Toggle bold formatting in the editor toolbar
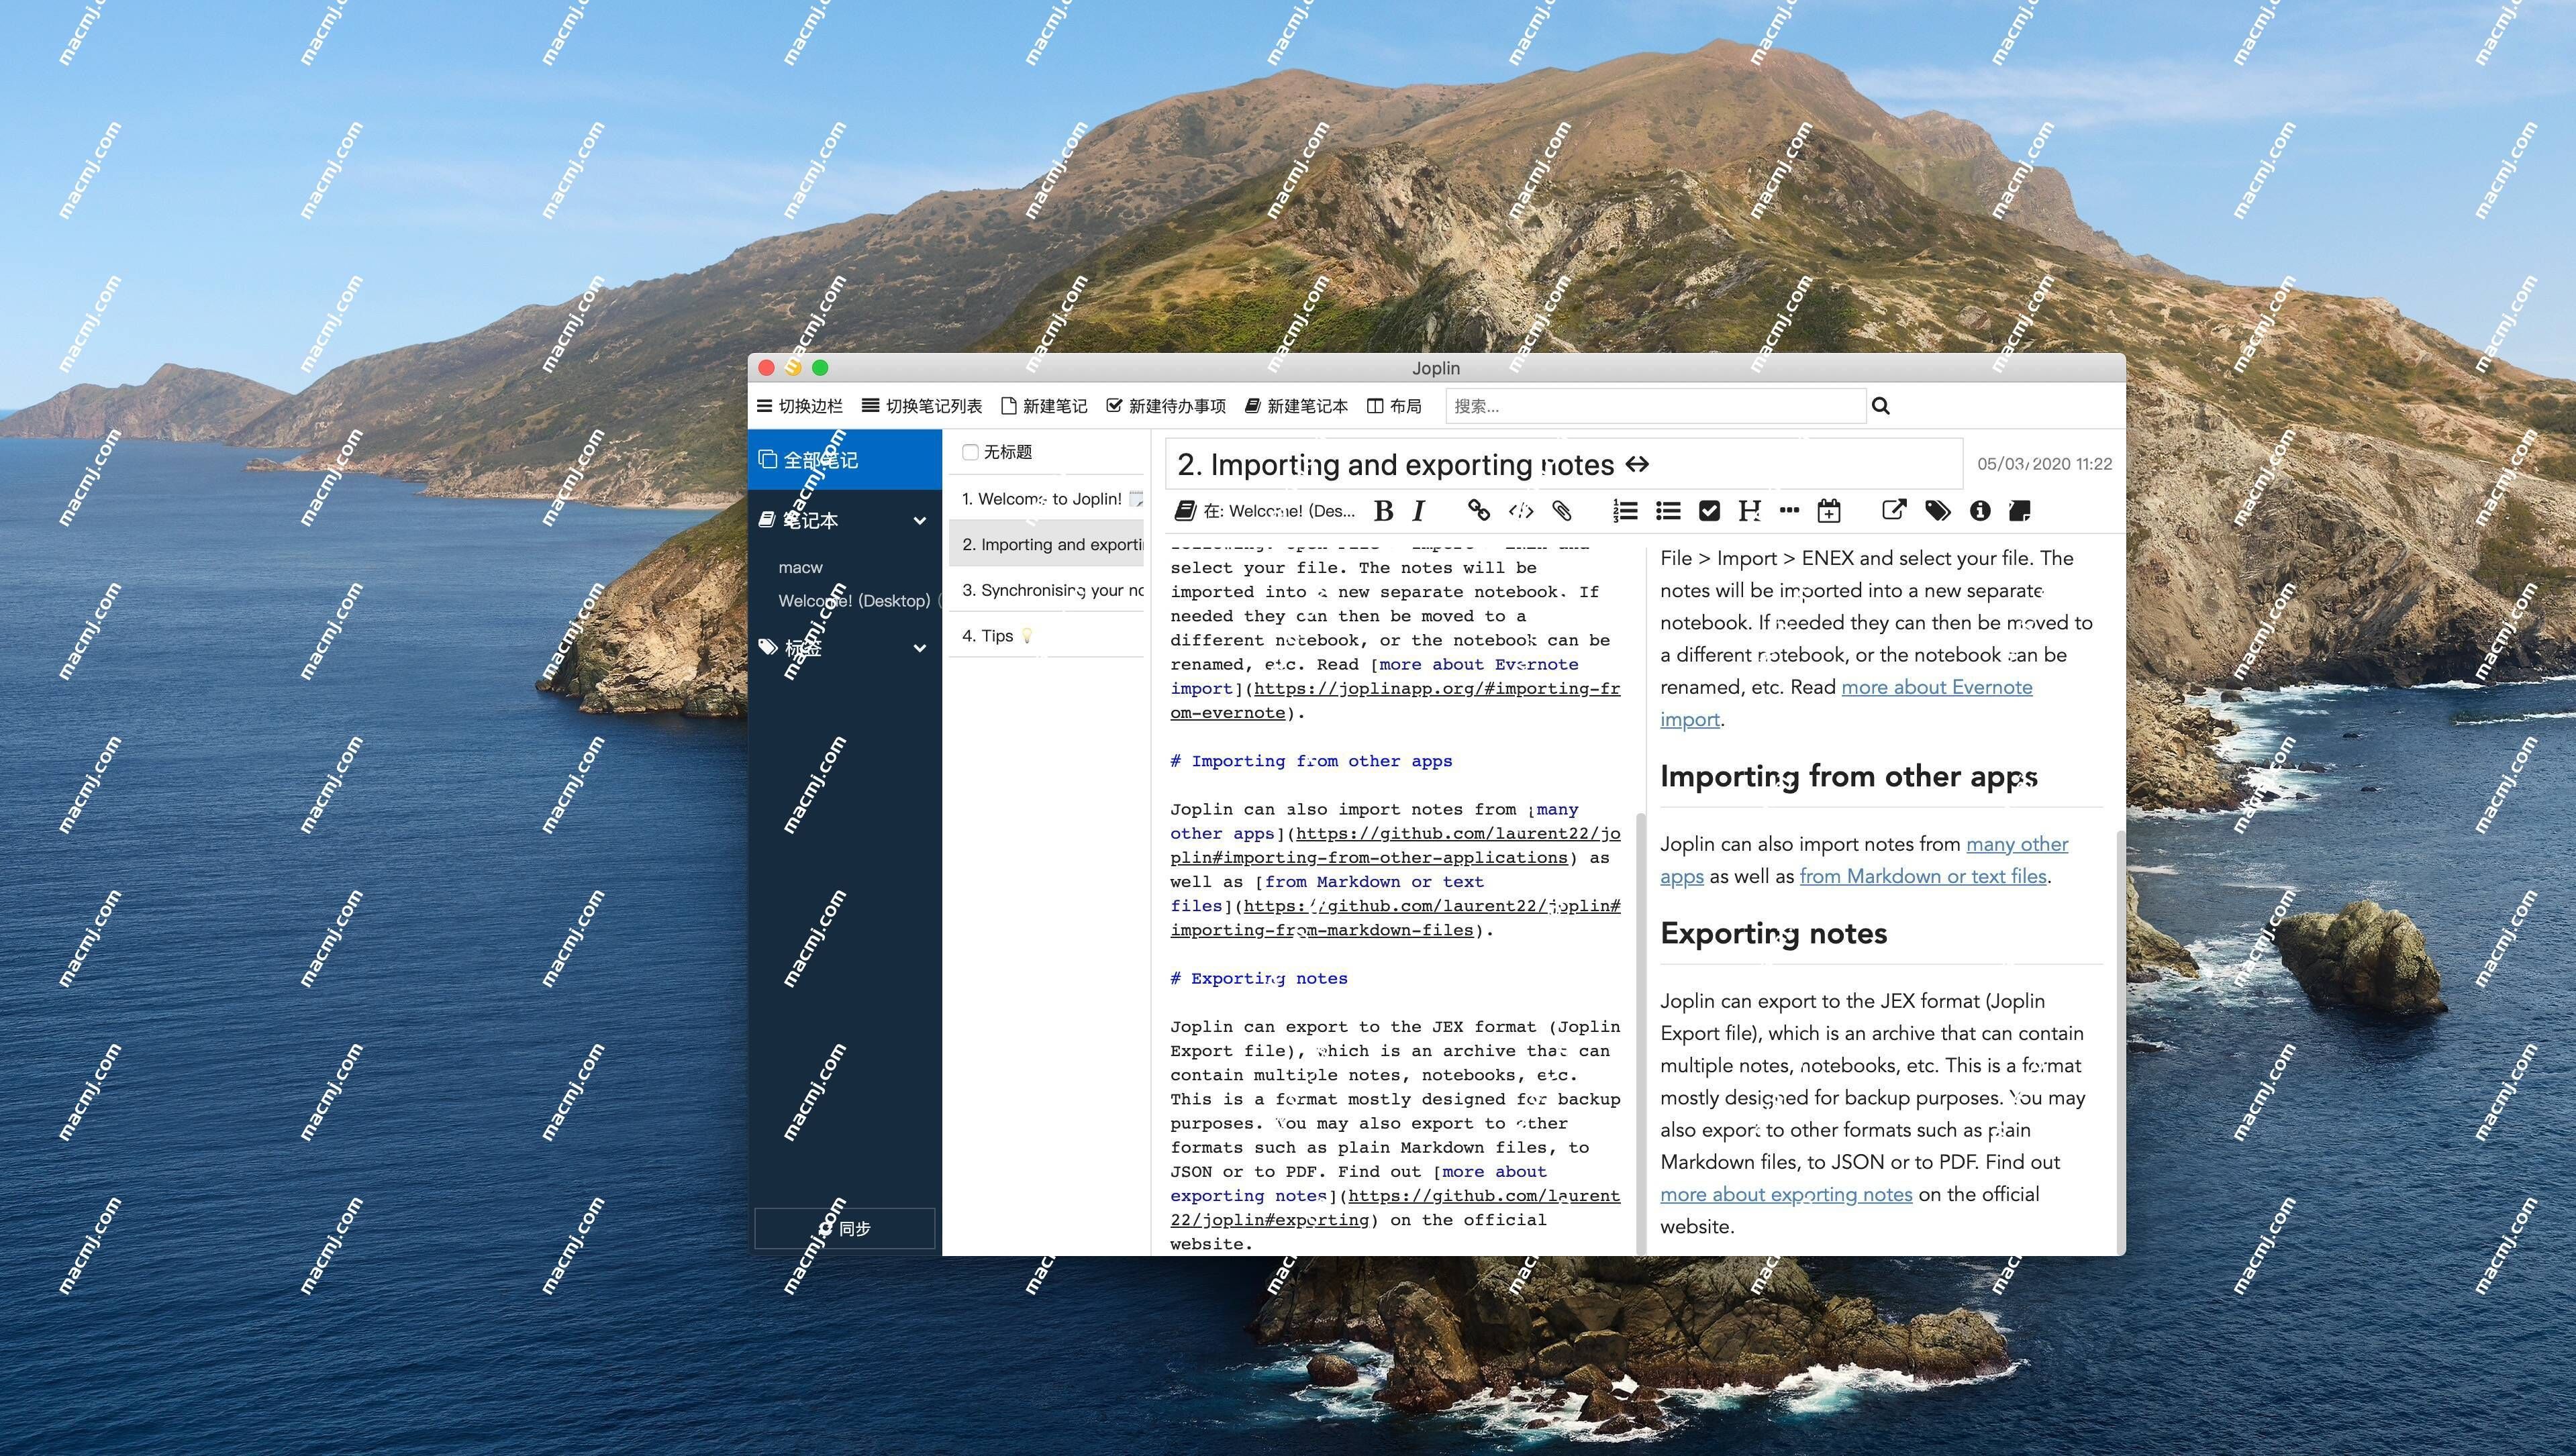This screenshot has height=1456, width=2576. (x=1383, y=511)
